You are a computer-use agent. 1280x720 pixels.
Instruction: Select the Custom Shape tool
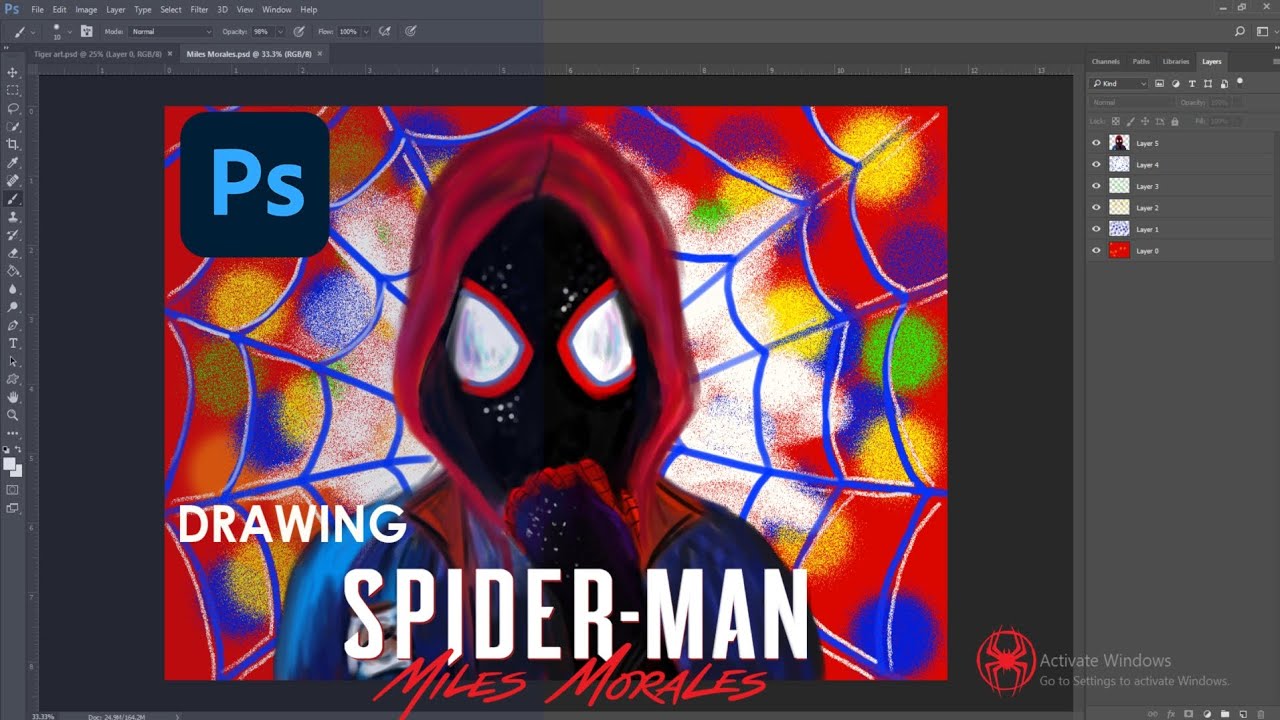coord(13,379)
